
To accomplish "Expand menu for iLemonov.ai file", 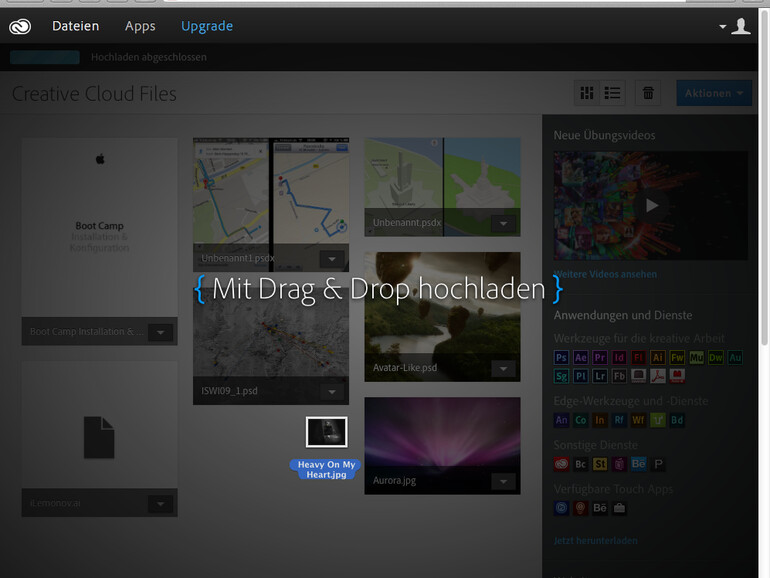I will tap(161, 504).
